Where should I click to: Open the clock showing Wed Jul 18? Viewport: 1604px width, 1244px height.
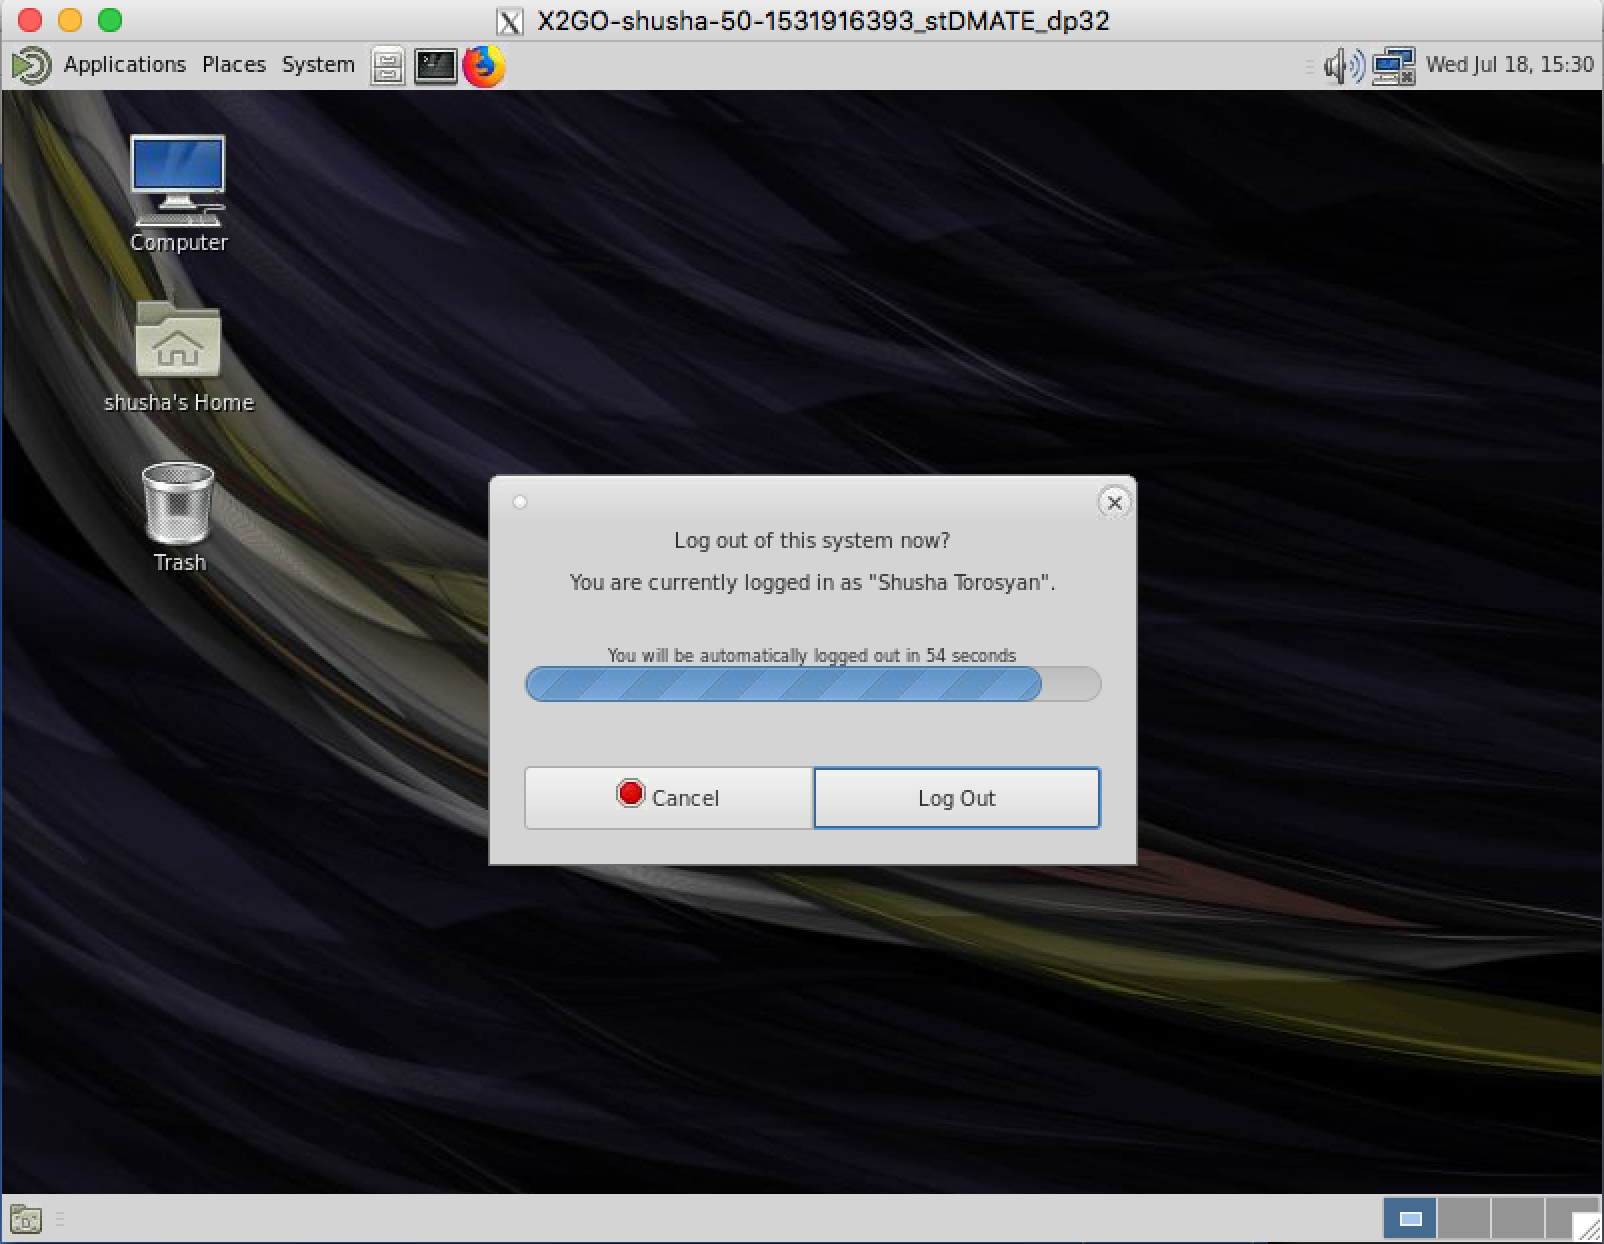tap(1508, 65)
